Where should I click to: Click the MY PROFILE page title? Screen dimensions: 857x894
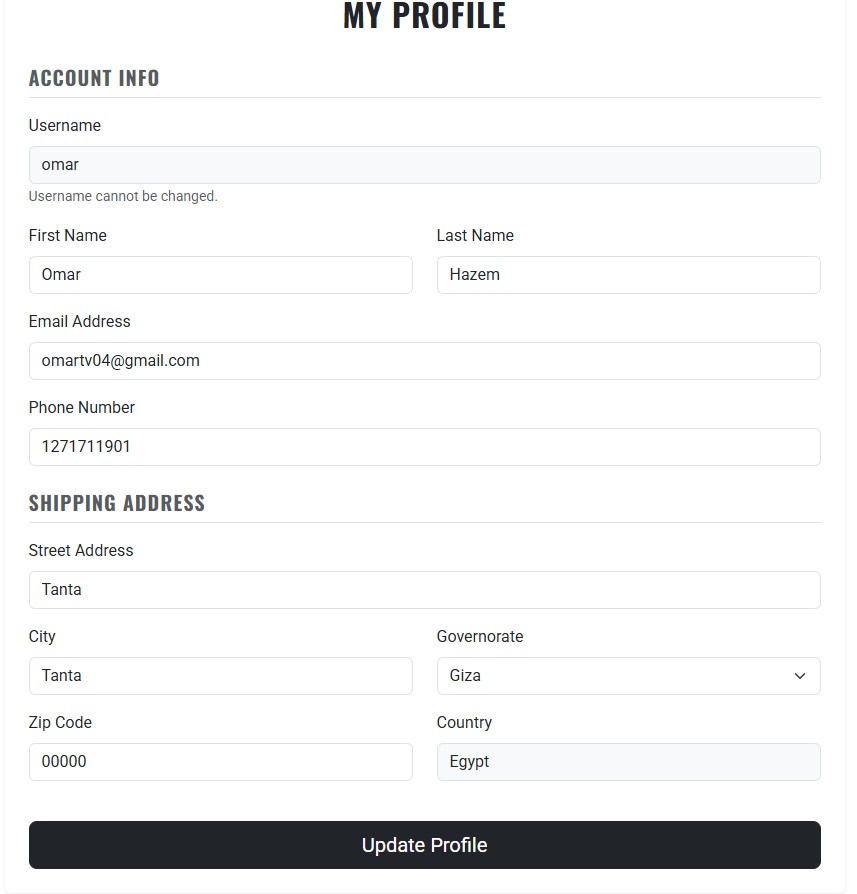pos(424,16)
